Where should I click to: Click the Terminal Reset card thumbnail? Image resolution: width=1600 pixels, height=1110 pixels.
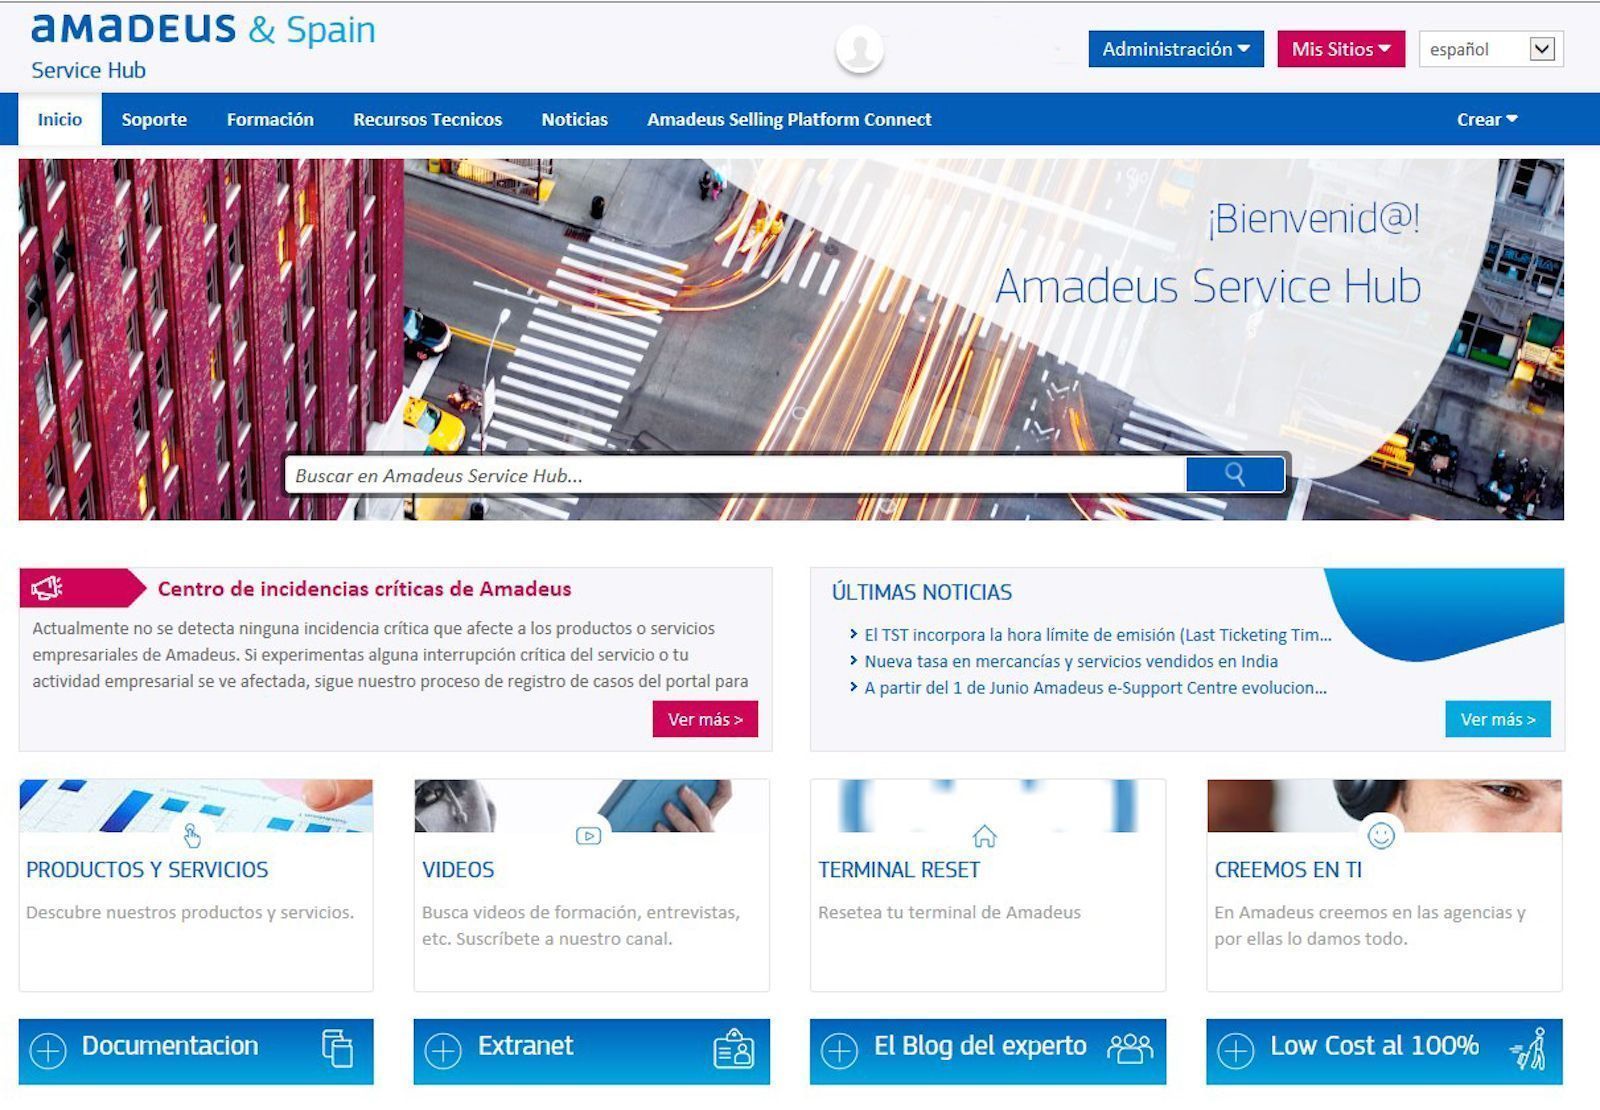pos(988,806)
